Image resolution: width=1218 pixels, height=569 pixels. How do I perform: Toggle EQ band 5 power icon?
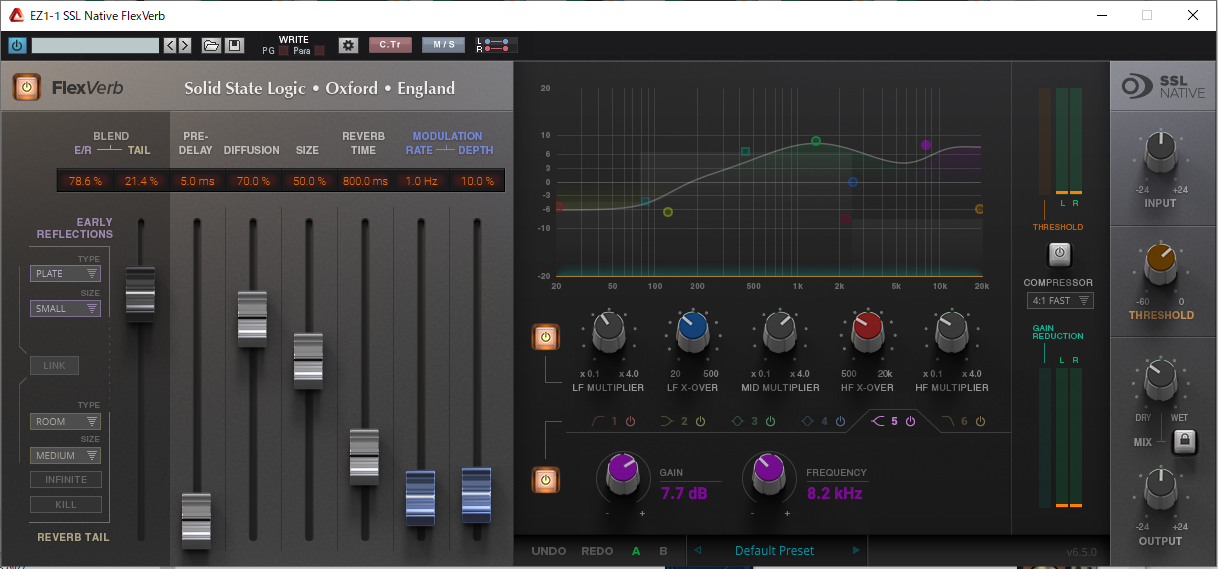click(x=910, y=421)
